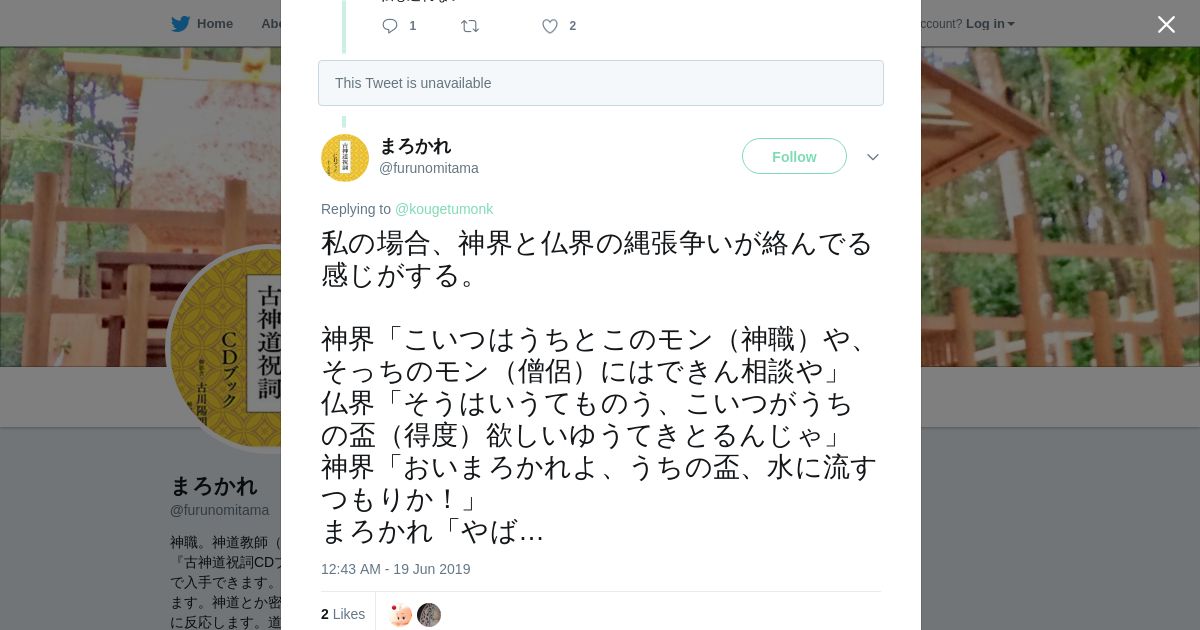
Task: Click the background profile name まろかれ
Action: click(214, 486)
